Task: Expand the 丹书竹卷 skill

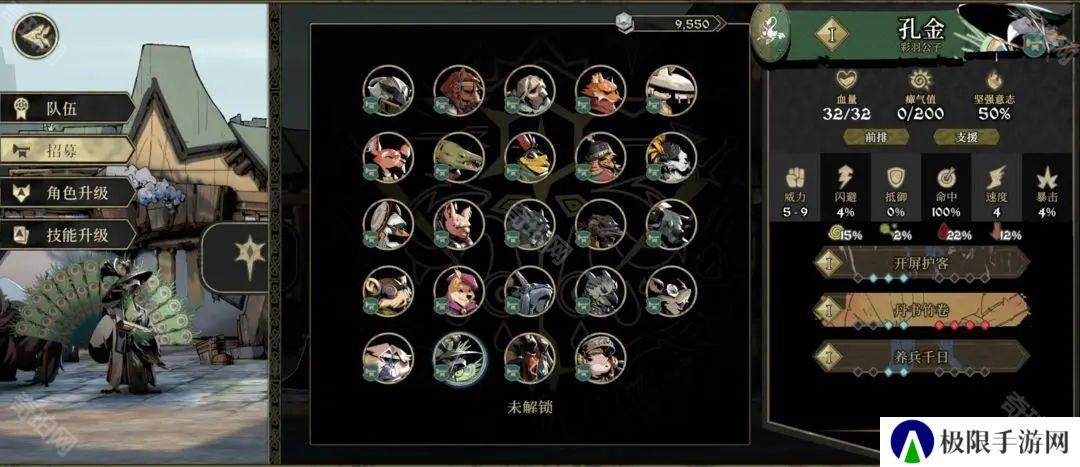Action: click(922, 310)
